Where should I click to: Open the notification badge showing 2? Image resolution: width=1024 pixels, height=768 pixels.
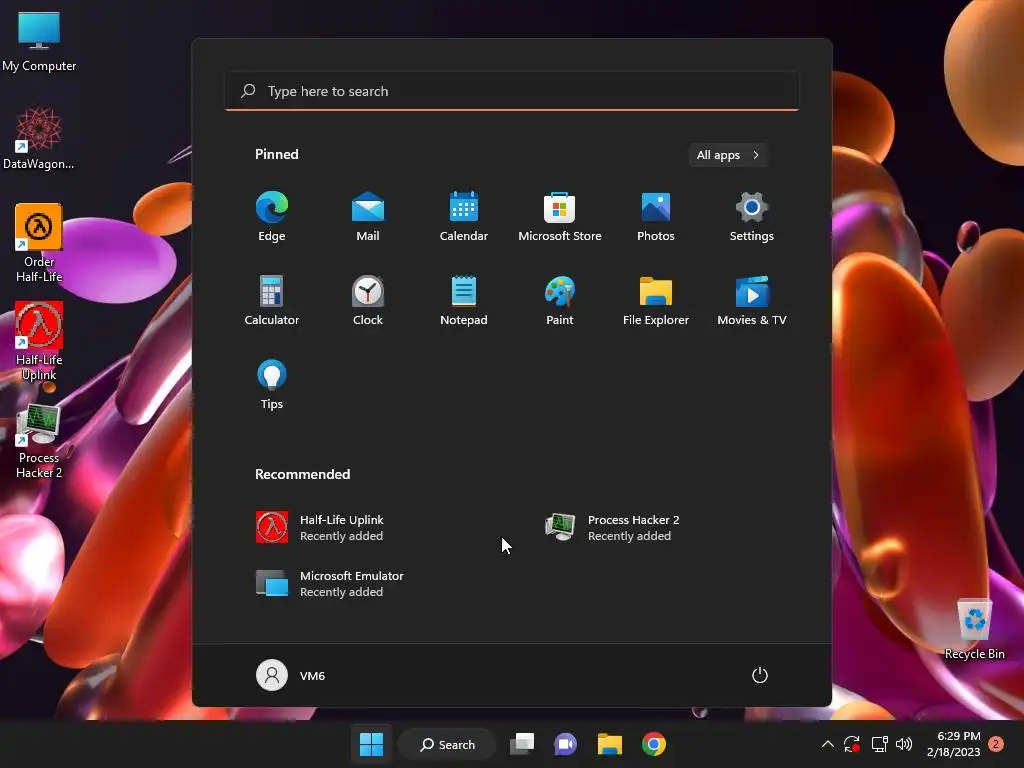coord(996,744)
